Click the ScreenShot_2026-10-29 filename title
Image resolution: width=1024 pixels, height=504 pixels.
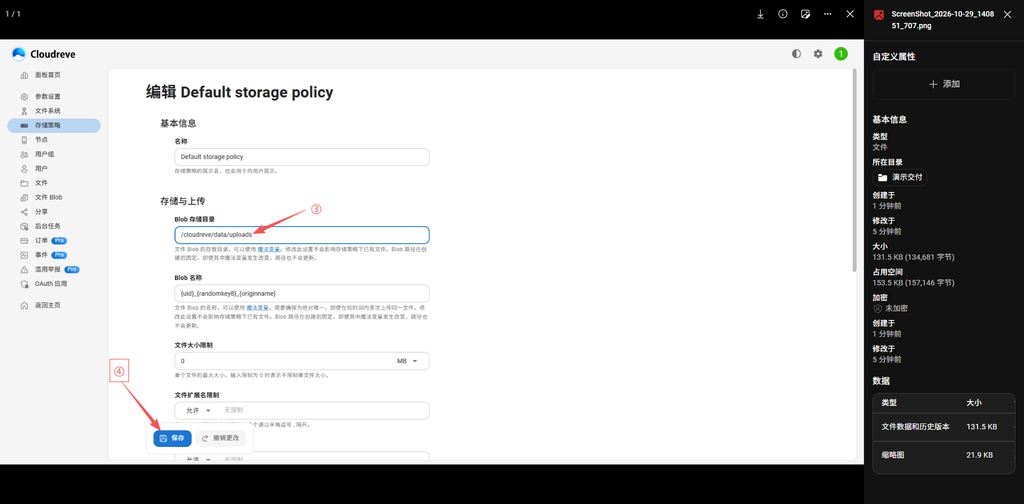pyautogui.click(x=942, y=20)
